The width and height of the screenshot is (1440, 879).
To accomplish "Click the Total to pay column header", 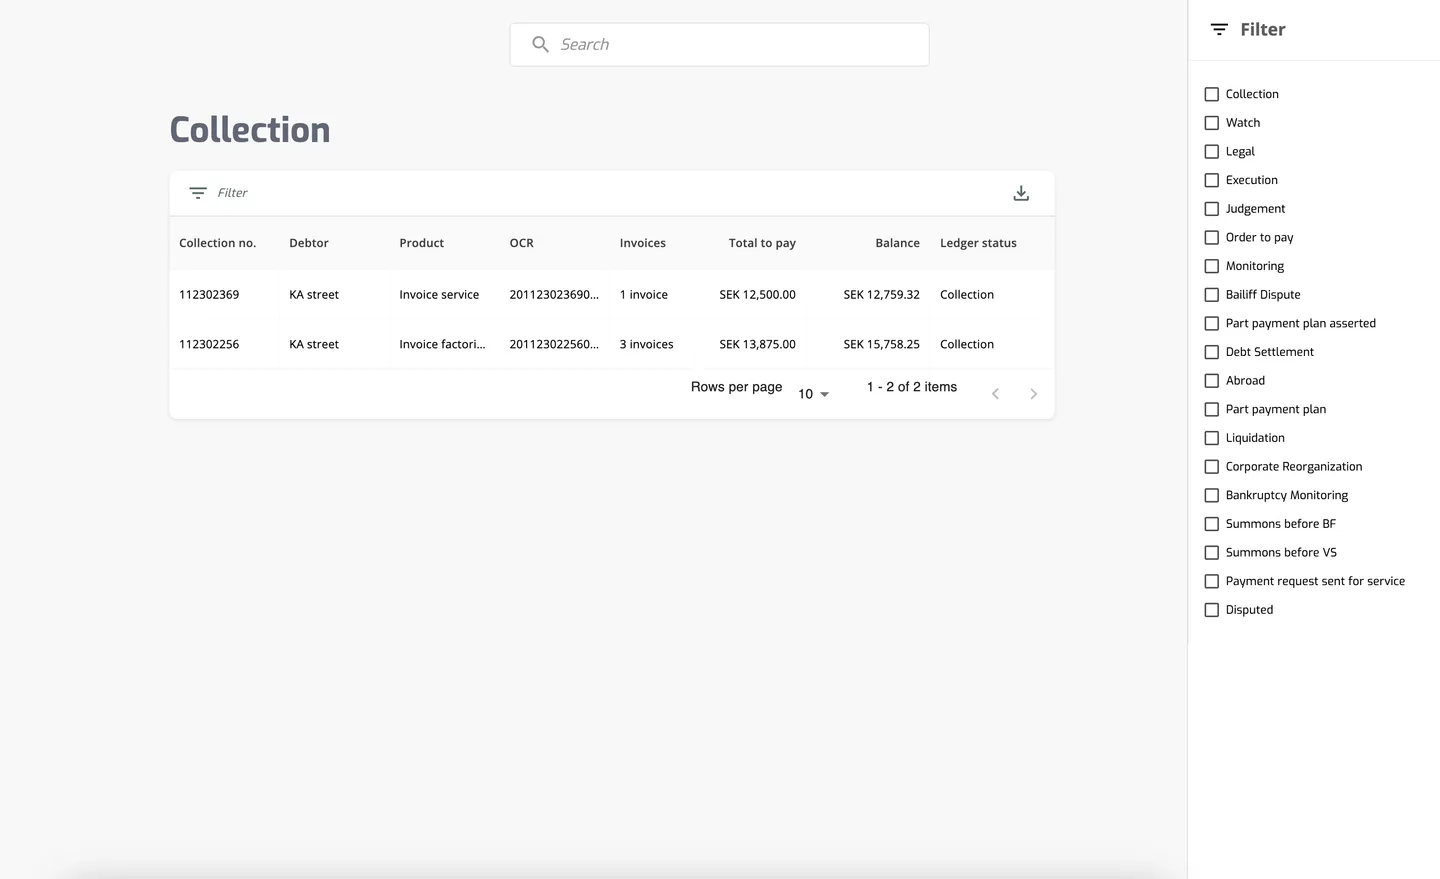I will 762,243.
